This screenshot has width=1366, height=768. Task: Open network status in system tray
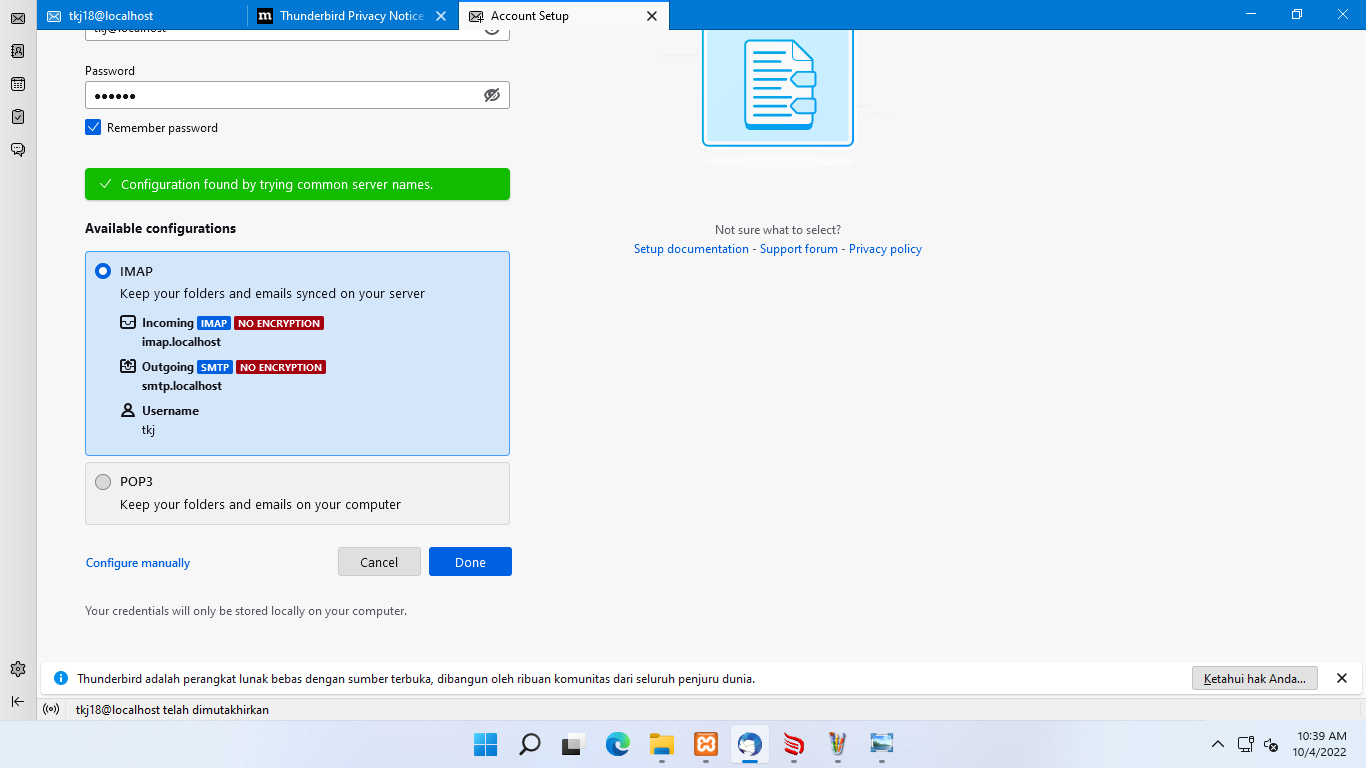(x=1246, y=744)
